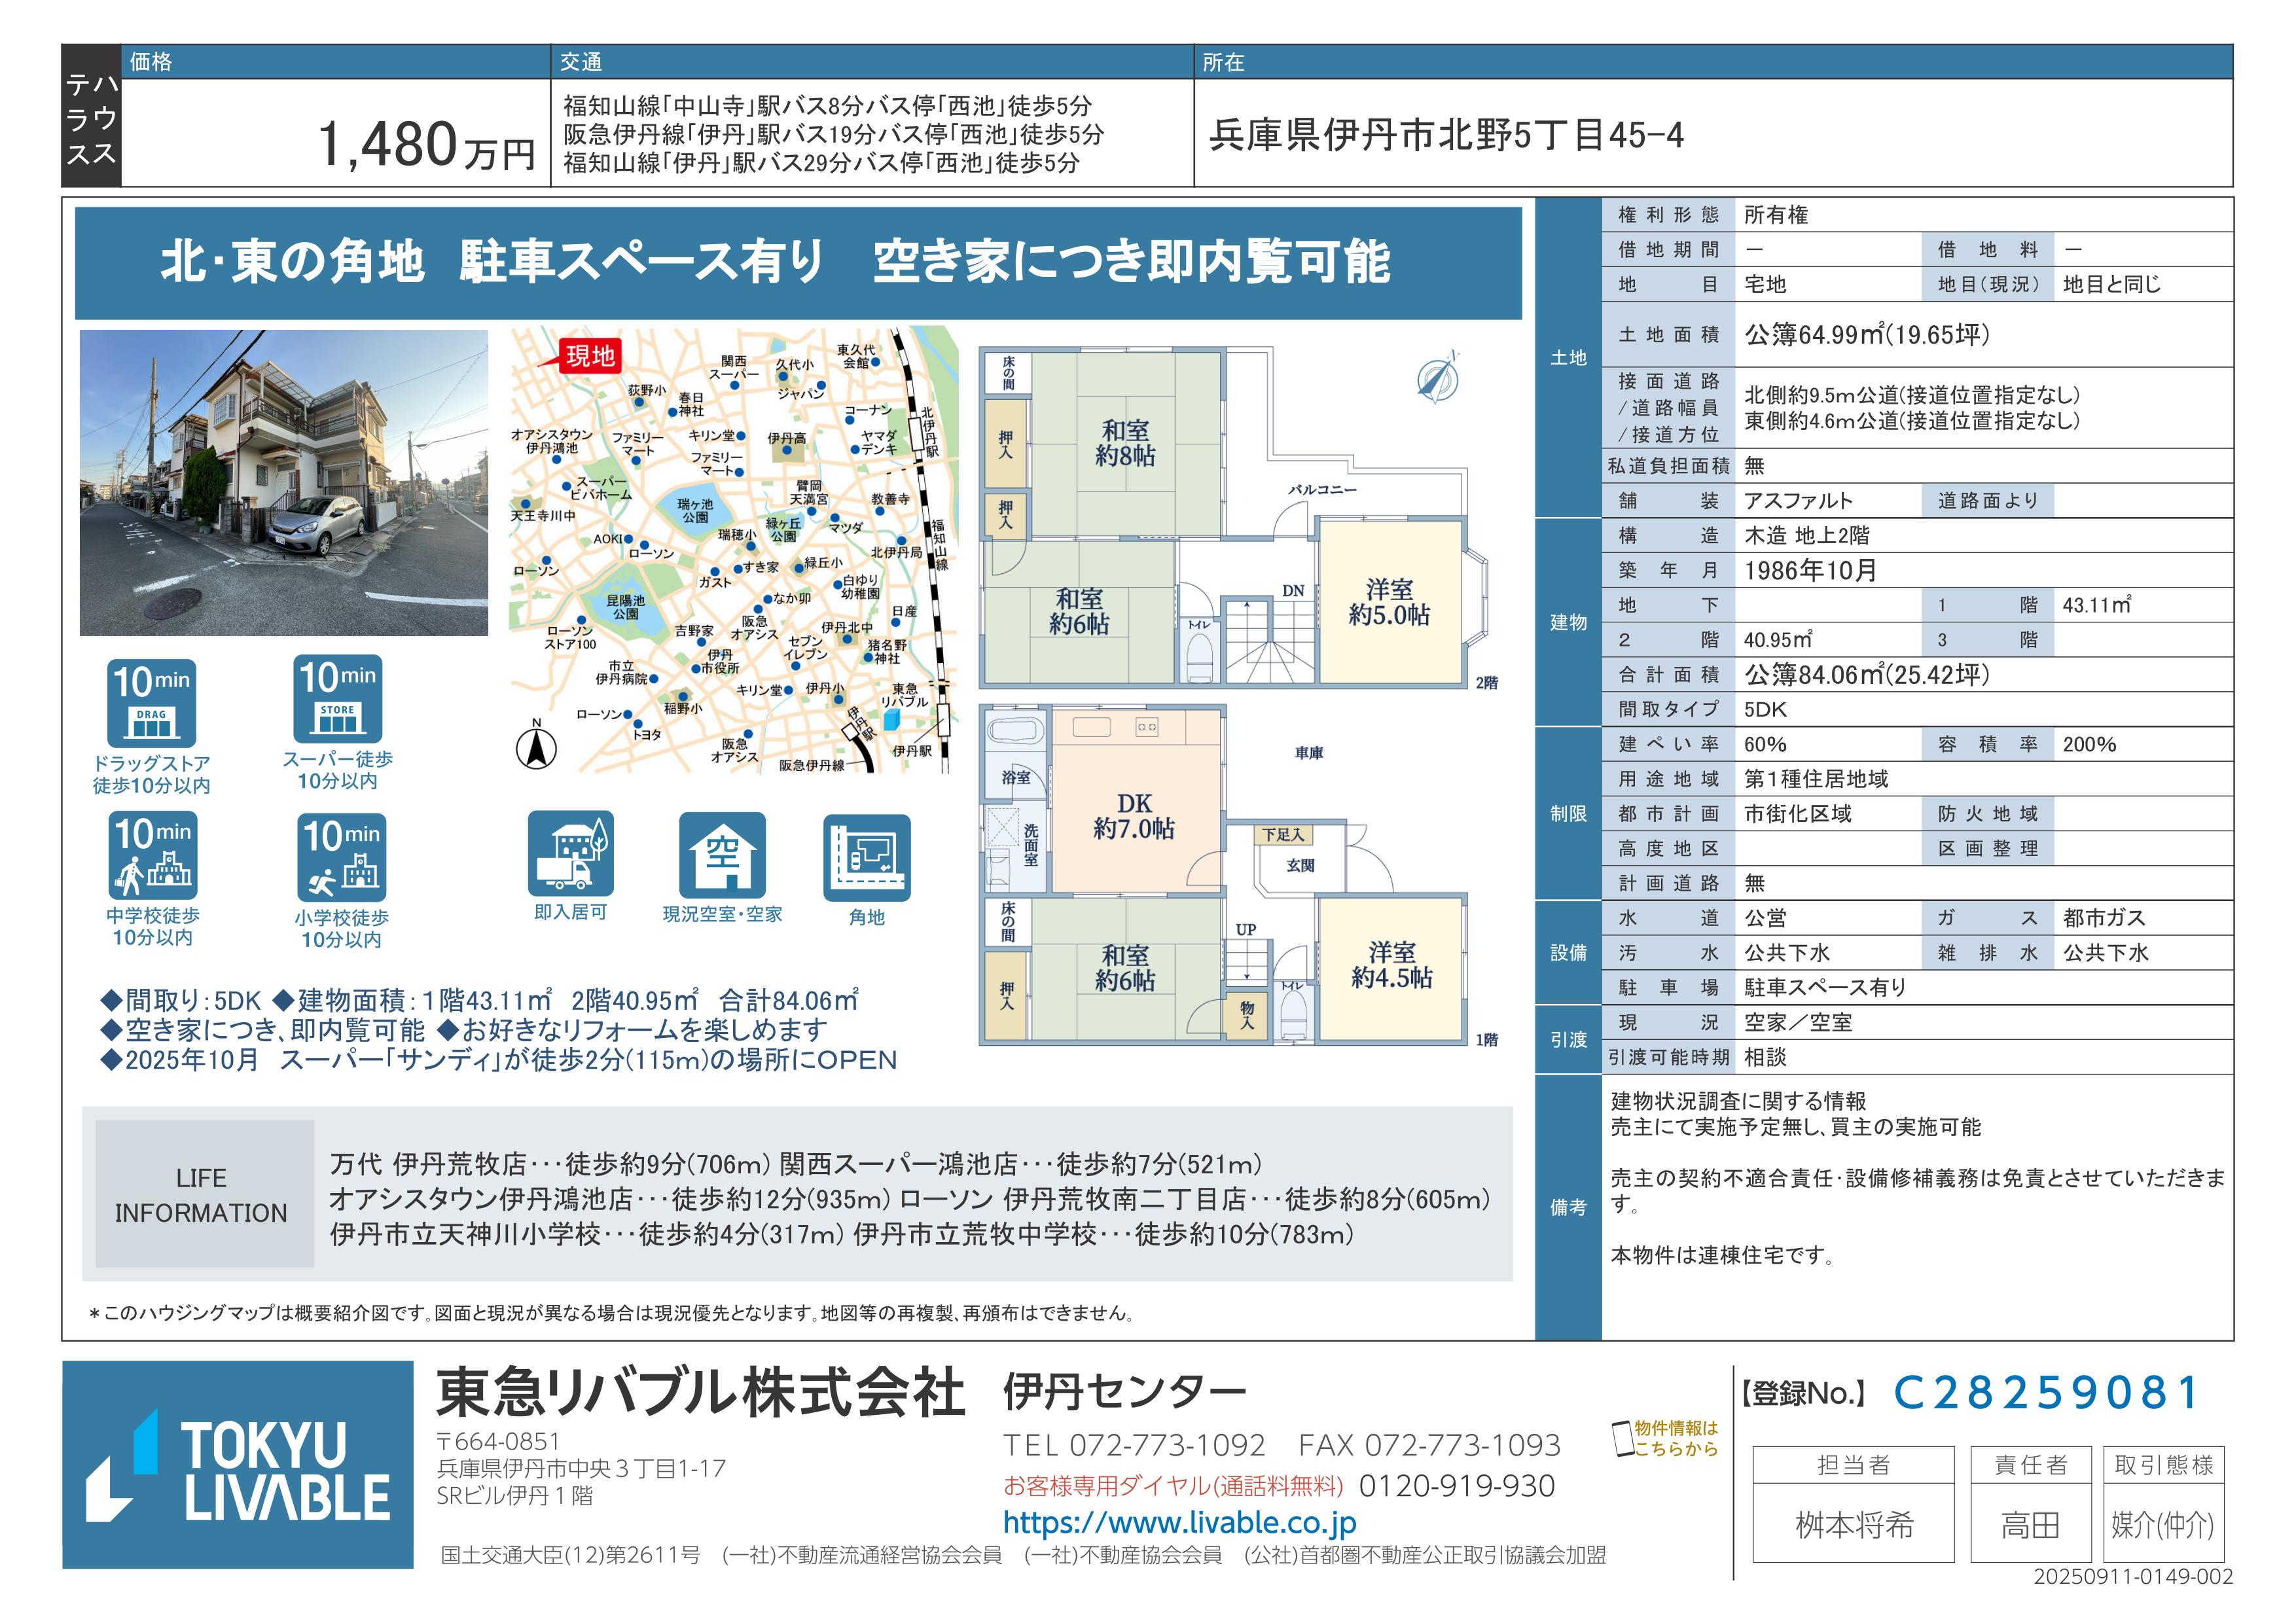Click the DK 約7.0帖 room on floor plan
Viewport: 2296px width, 1623px height.
click(x=1134, y=815)
